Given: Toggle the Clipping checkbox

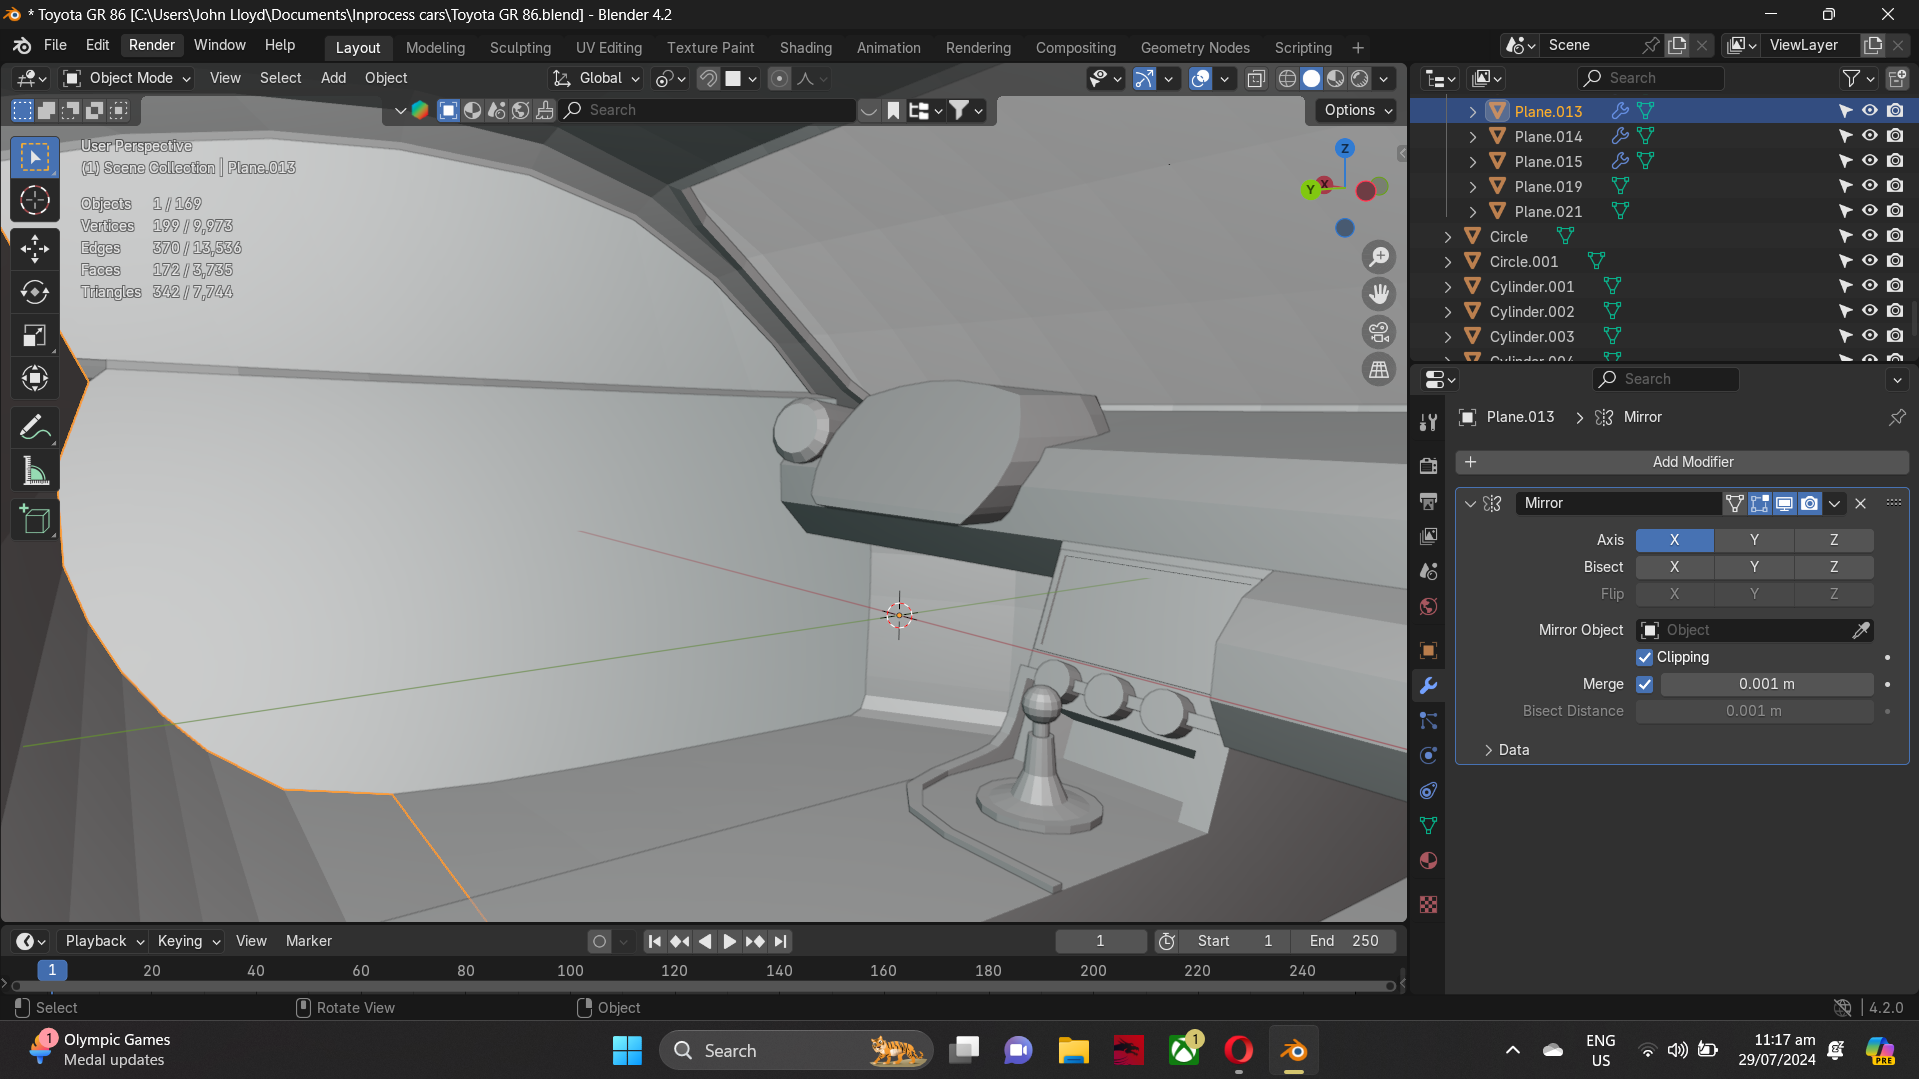Looking at the screenshot, I should point(1644,657).
